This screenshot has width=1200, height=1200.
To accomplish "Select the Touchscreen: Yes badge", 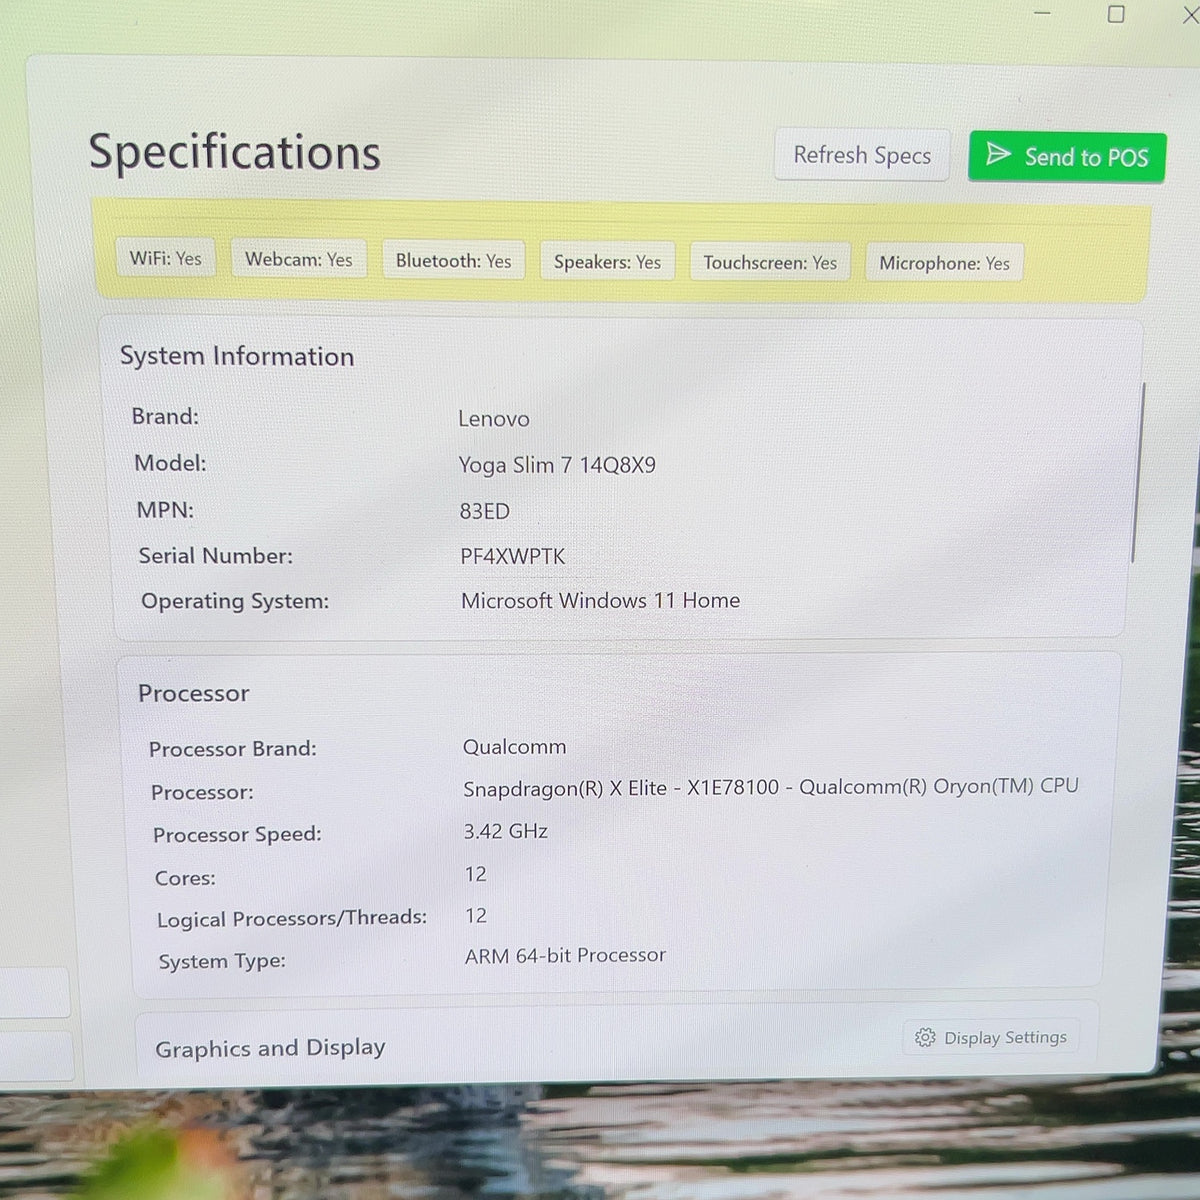I will 770,262.
